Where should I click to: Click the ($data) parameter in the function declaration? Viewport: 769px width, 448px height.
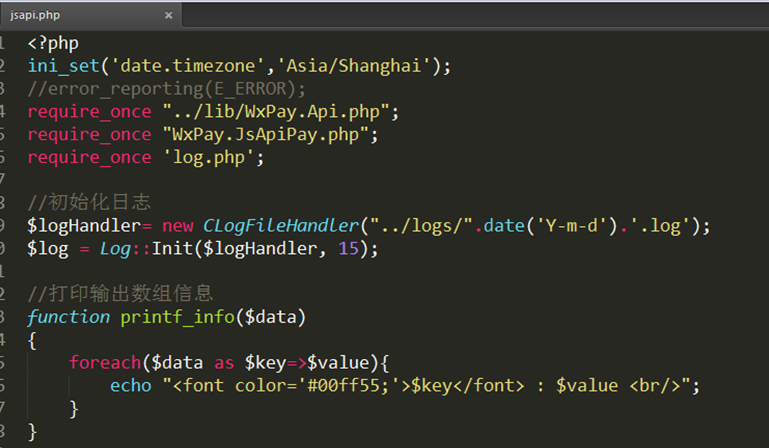pyautogui.click(x=271, y=317)
